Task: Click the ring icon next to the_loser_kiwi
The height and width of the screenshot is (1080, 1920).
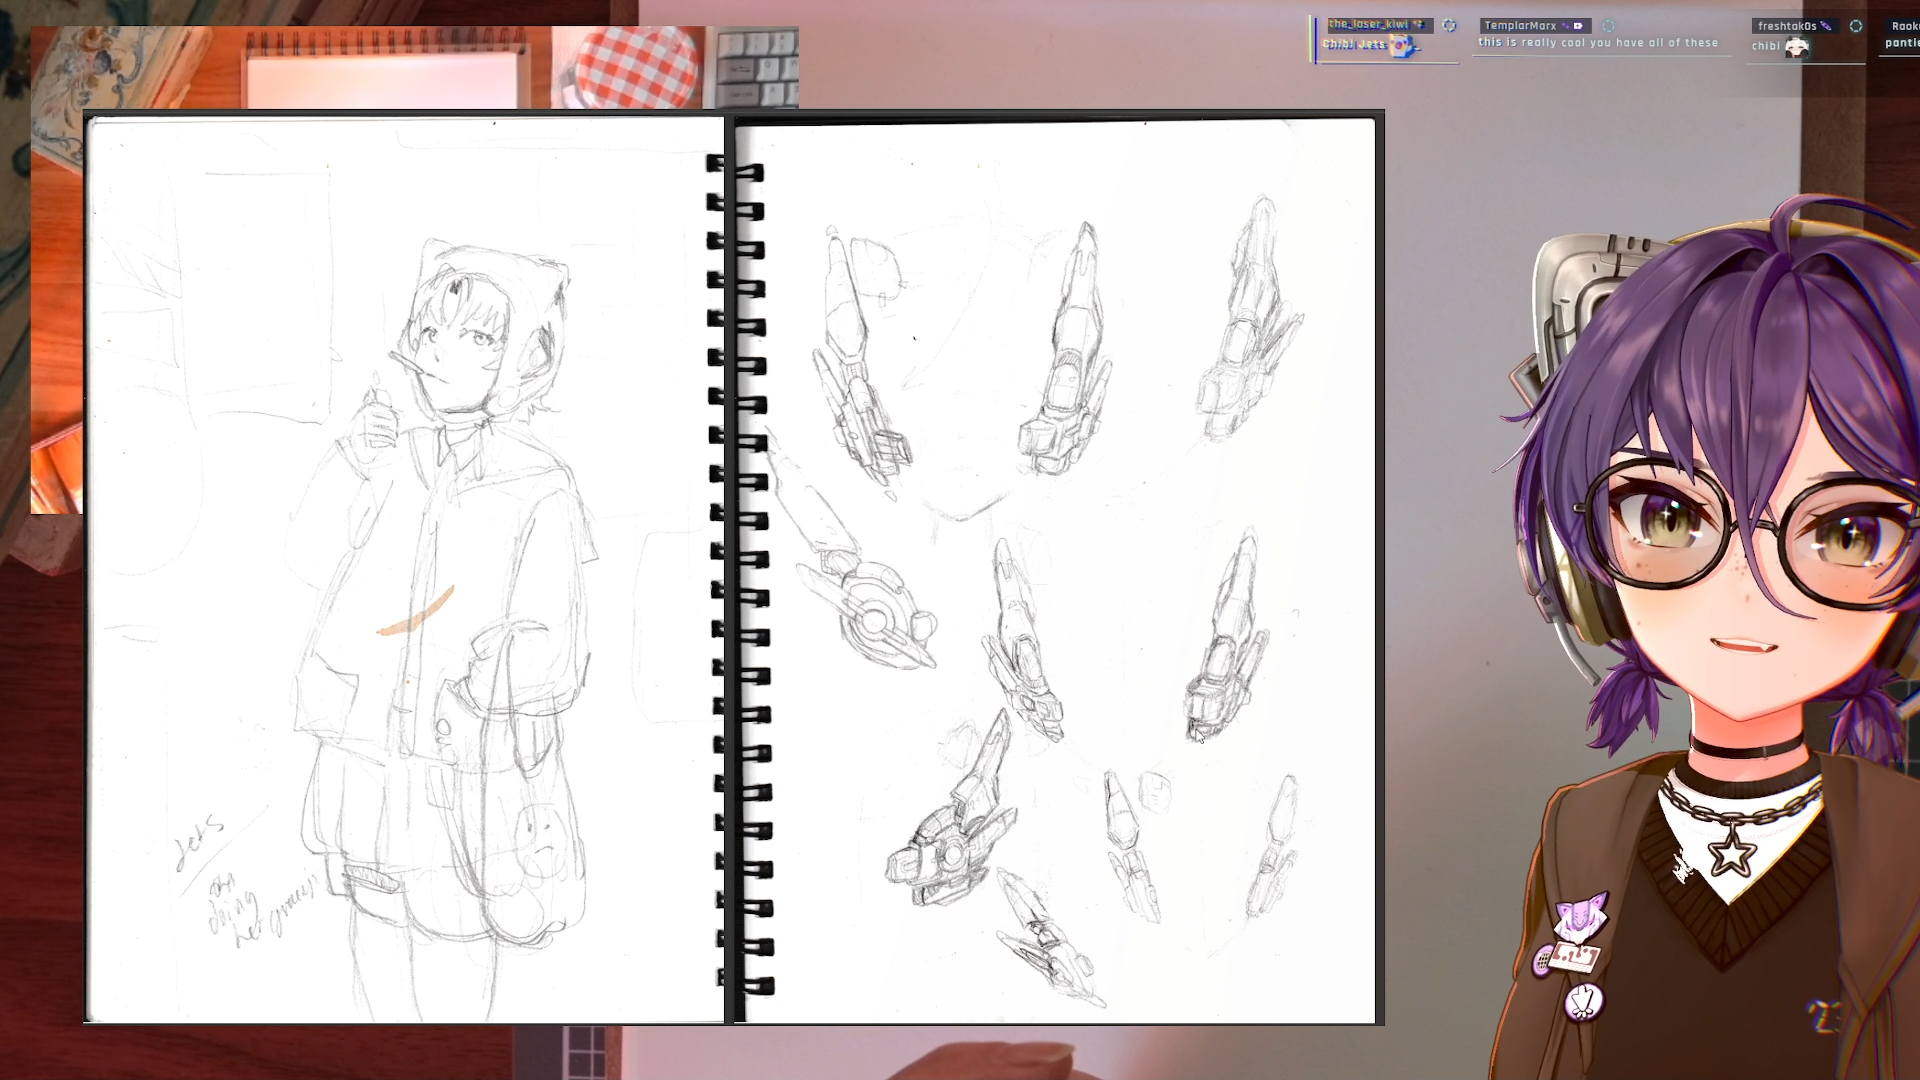Action: (1450, 26)
